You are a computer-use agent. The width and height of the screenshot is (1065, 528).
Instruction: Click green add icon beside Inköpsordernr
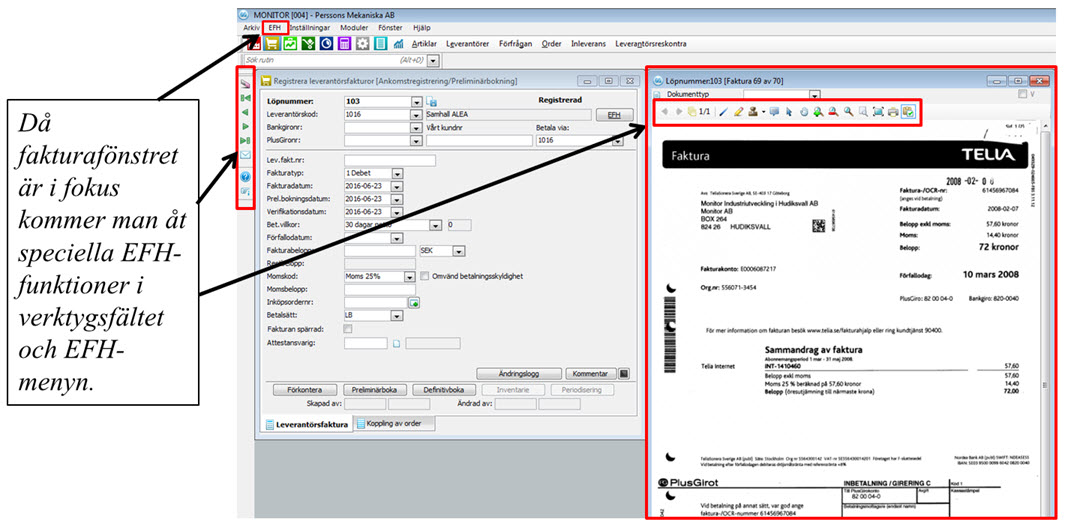[413, 302]
